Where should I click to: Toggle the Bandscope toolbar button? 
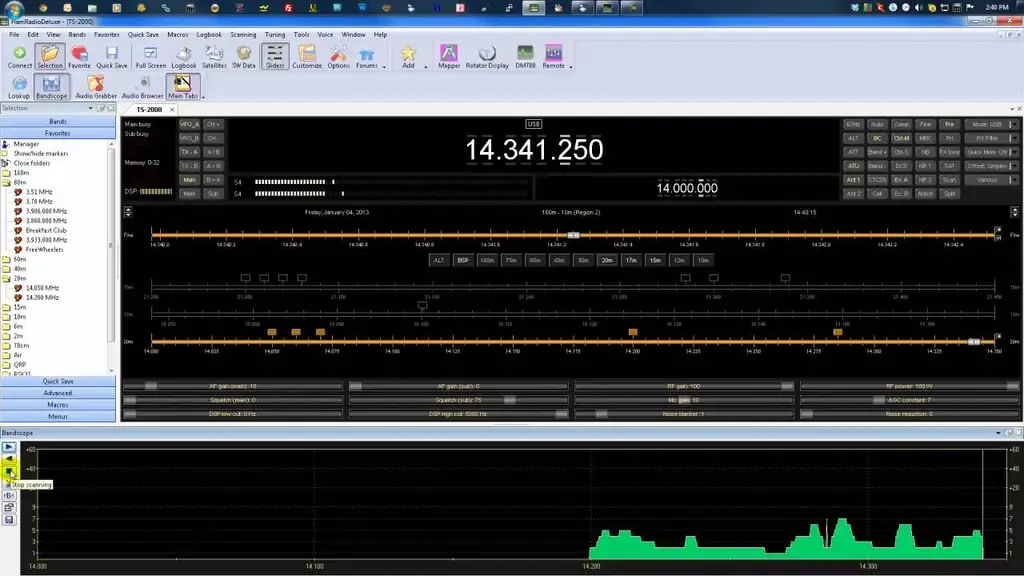[52, 87]
